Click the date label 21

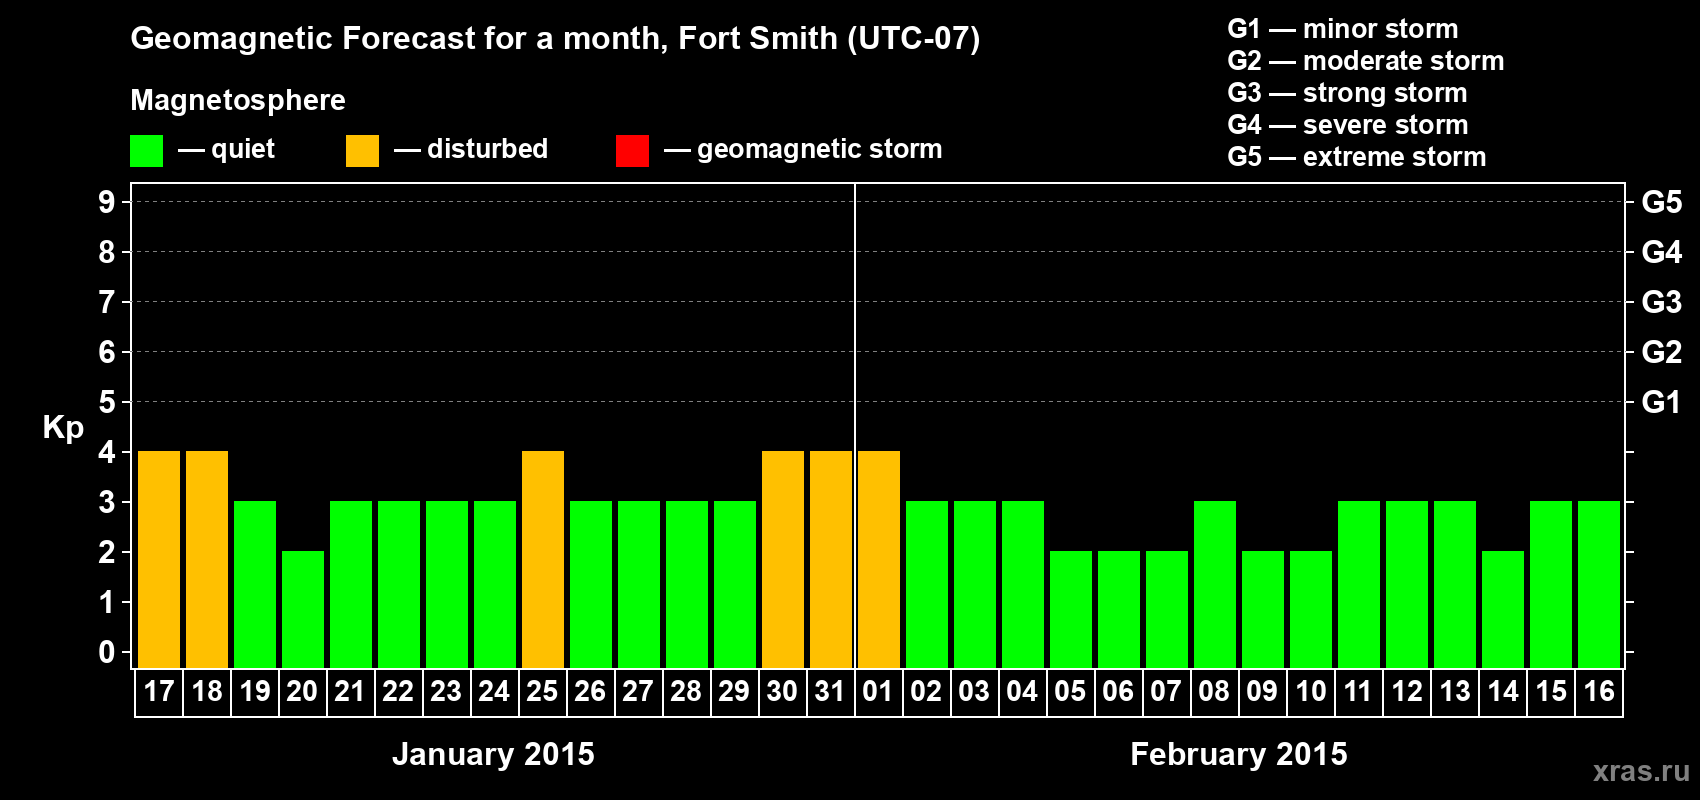pyautogui.click(x=350, y=692)
